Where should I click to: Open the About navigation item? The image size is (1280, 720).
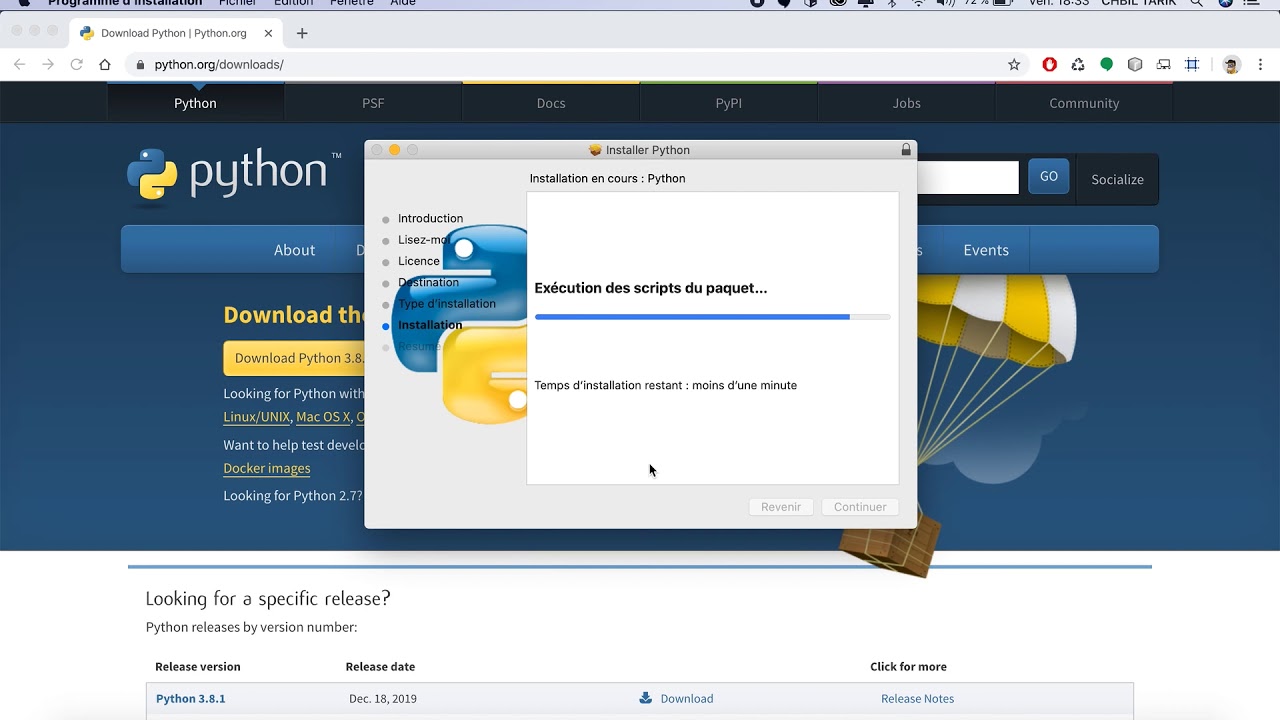(x=294, y=250)
